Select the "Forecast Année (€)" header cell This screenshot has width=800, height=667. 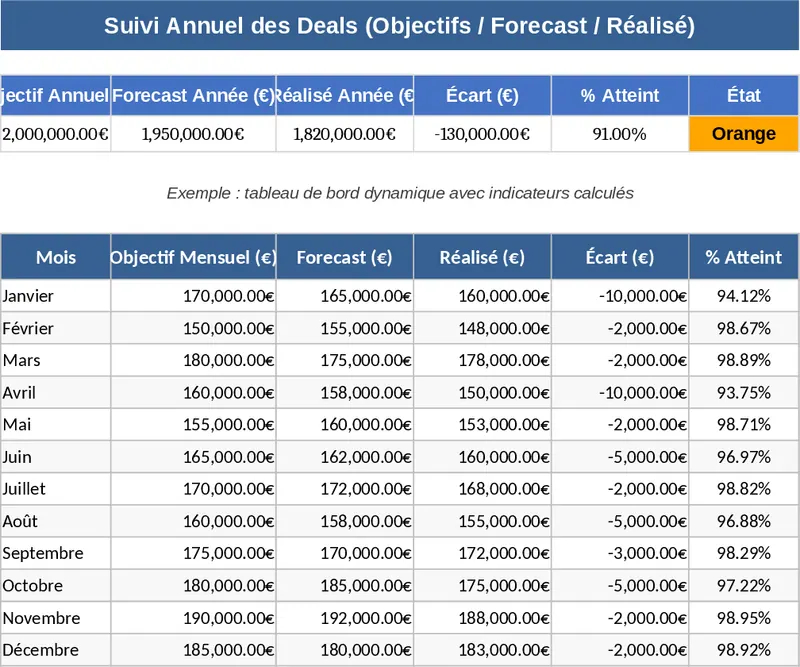tap(193, 96)
